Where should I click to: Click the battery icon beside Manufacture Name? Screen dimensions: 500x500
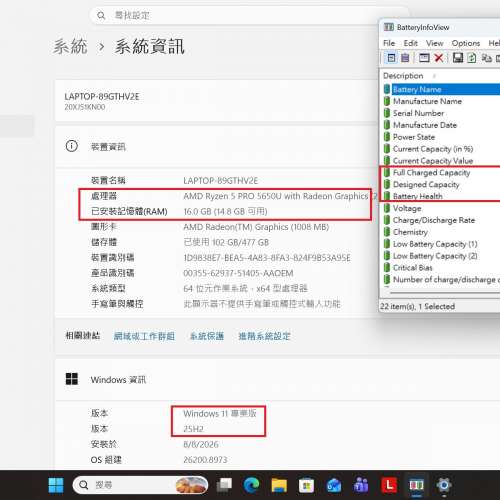(387, 101)
